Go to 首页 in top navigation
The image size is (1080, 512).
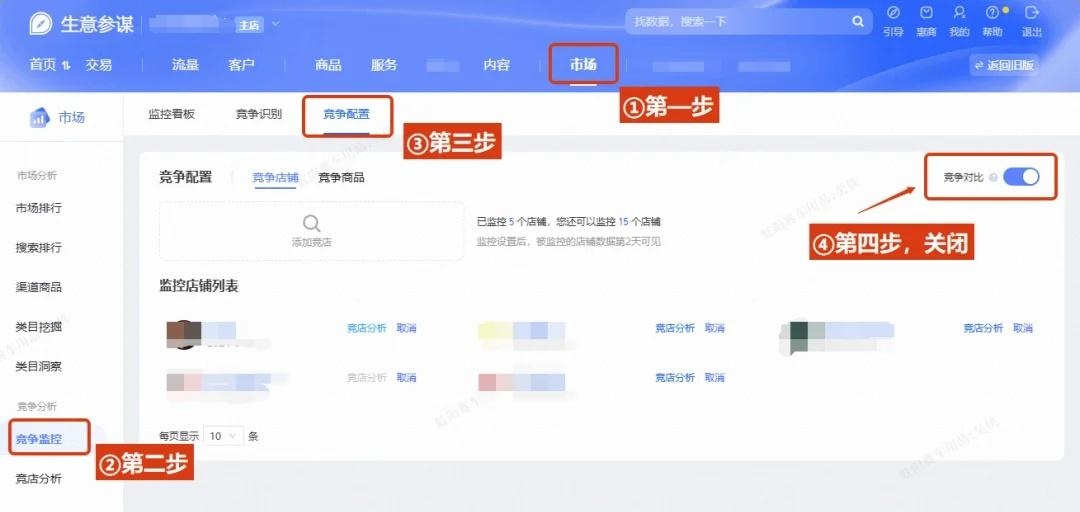point(43,65)
